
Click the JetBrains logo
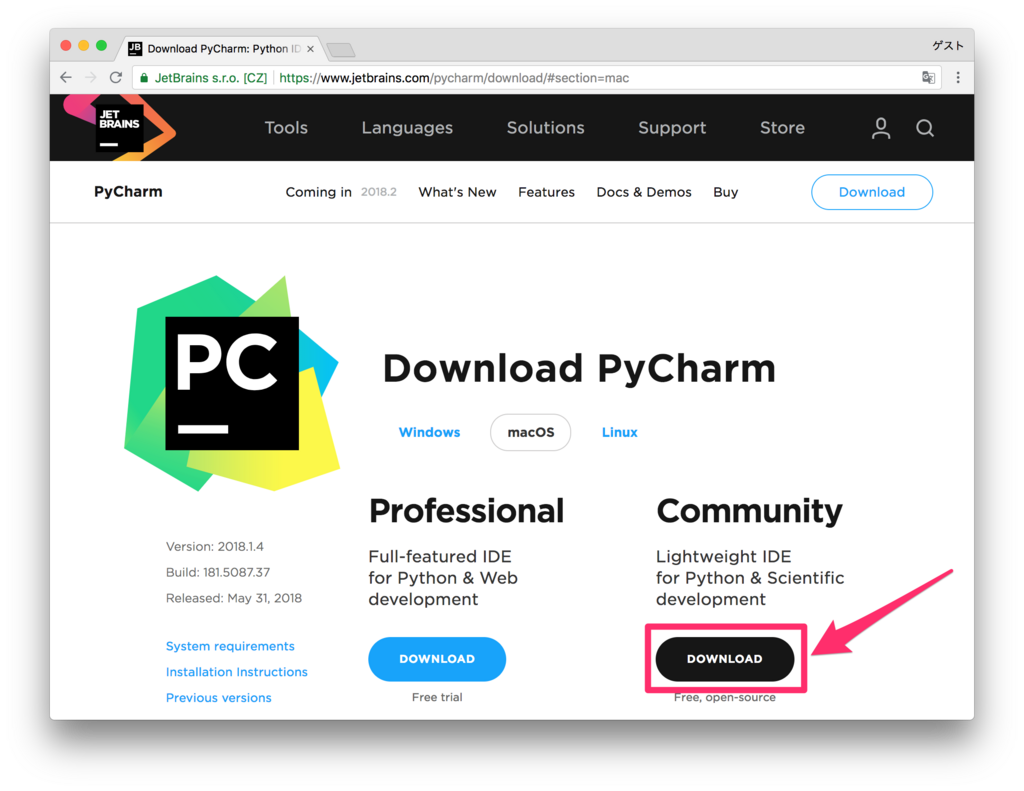click(x=120, y=127)
